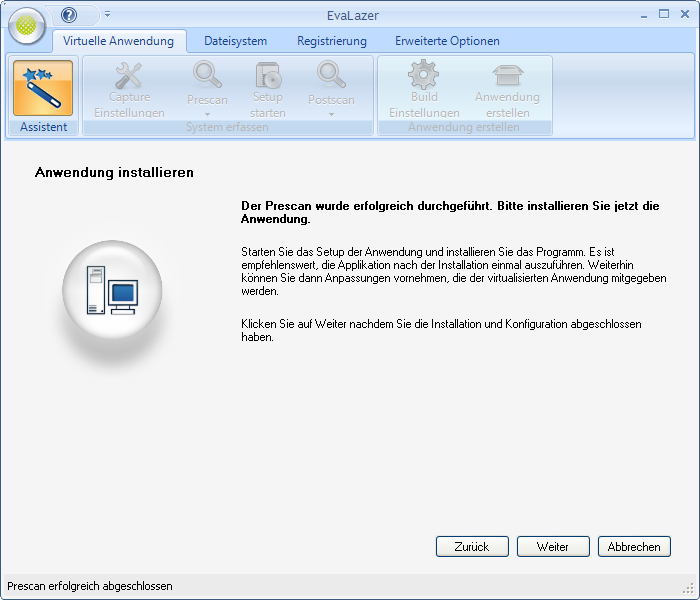
Task: Click the blue help question-mark icon
Action: coord(69,15)
